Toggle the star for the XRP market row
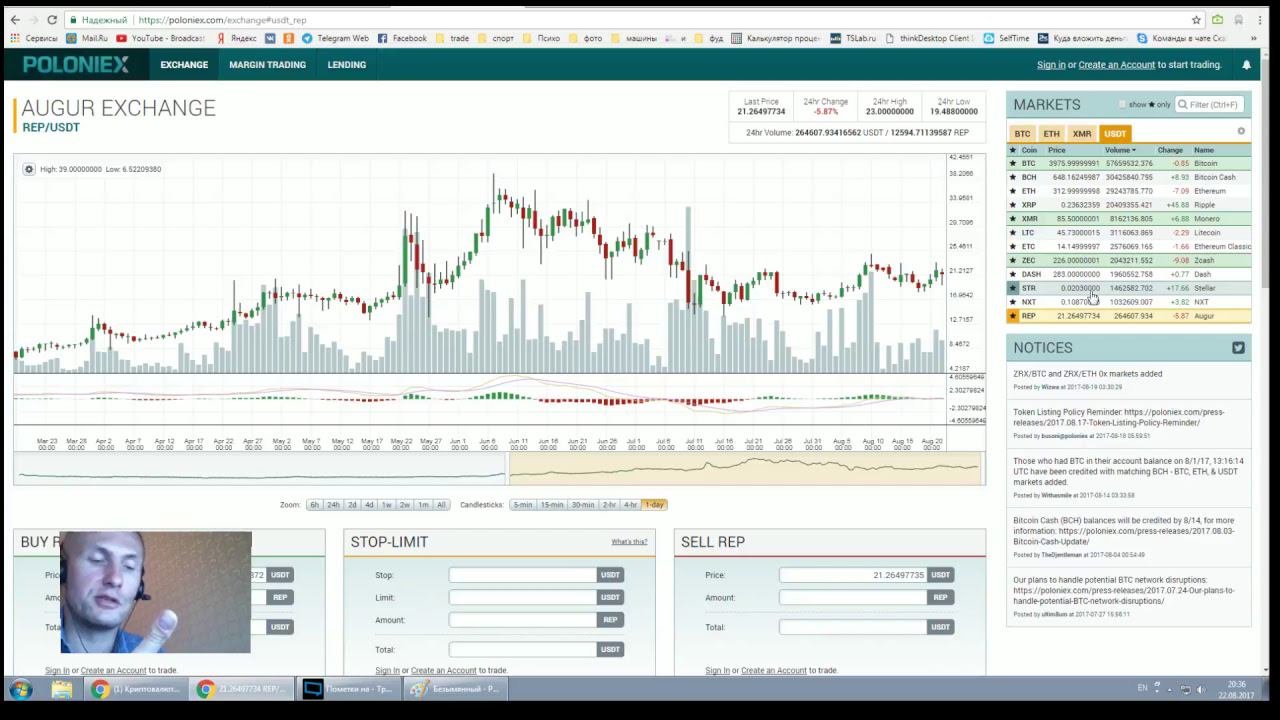Screen dimensions: 1280x720 pyautogui.click(x=1013, y=205)
